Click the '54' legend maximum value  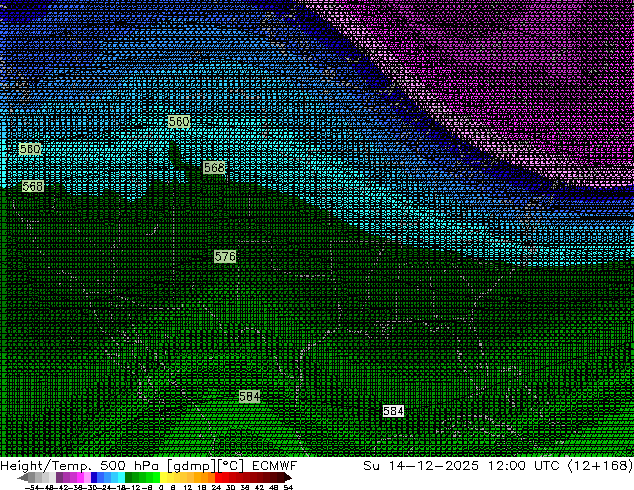pyautogui.click(x=288, y=488)
